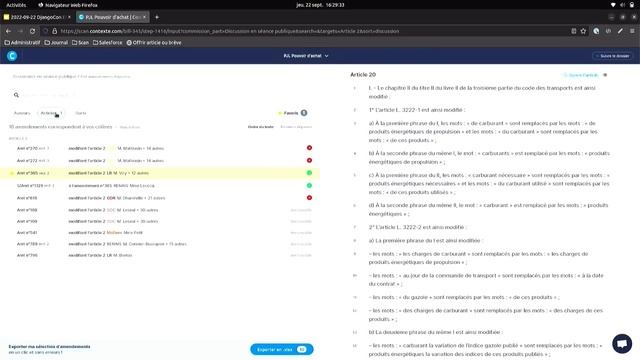Select Amt n°370 amendment row
The width and height of the screenshot is (640, 360).
(160, 148)
